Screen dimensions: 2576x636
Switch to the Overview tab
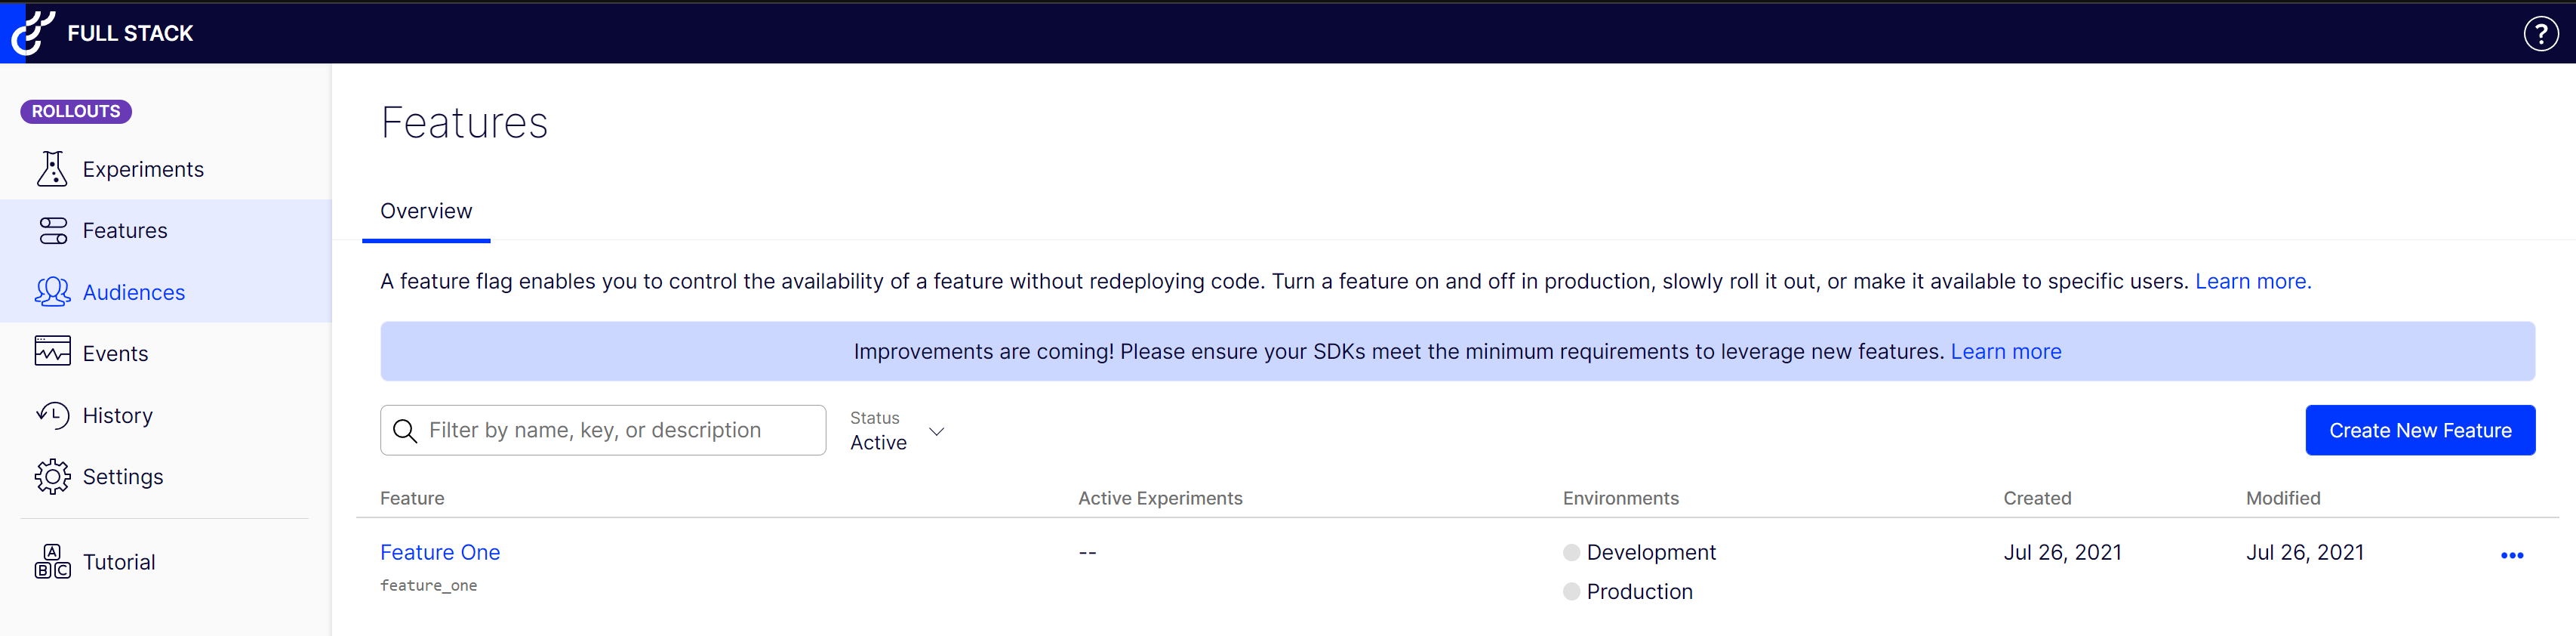426,212
